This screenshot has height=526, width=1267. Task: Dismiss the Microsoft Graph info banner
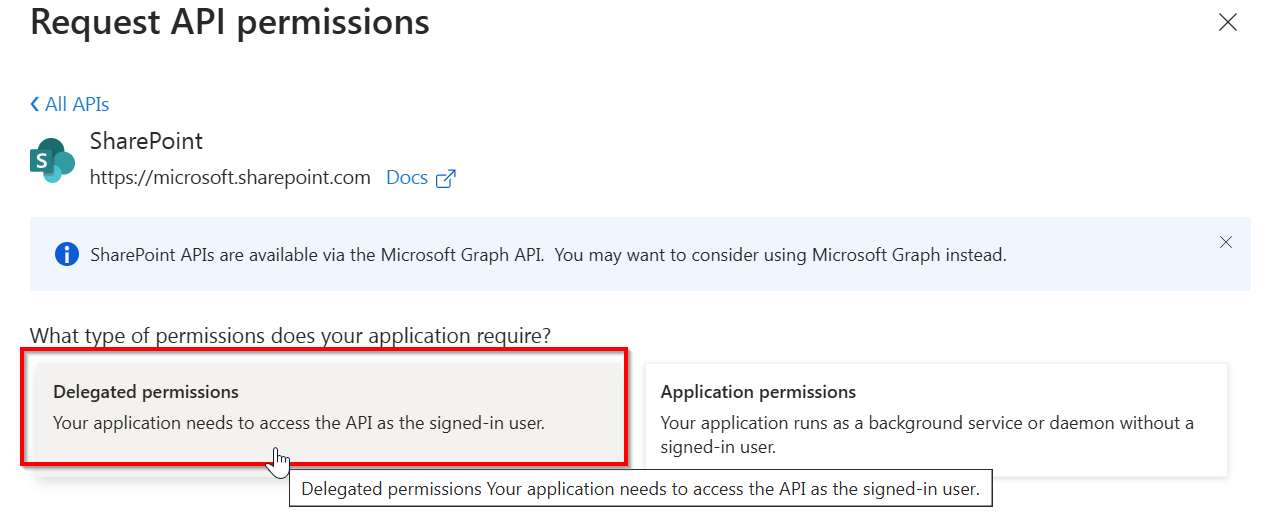click(1226, 242)
